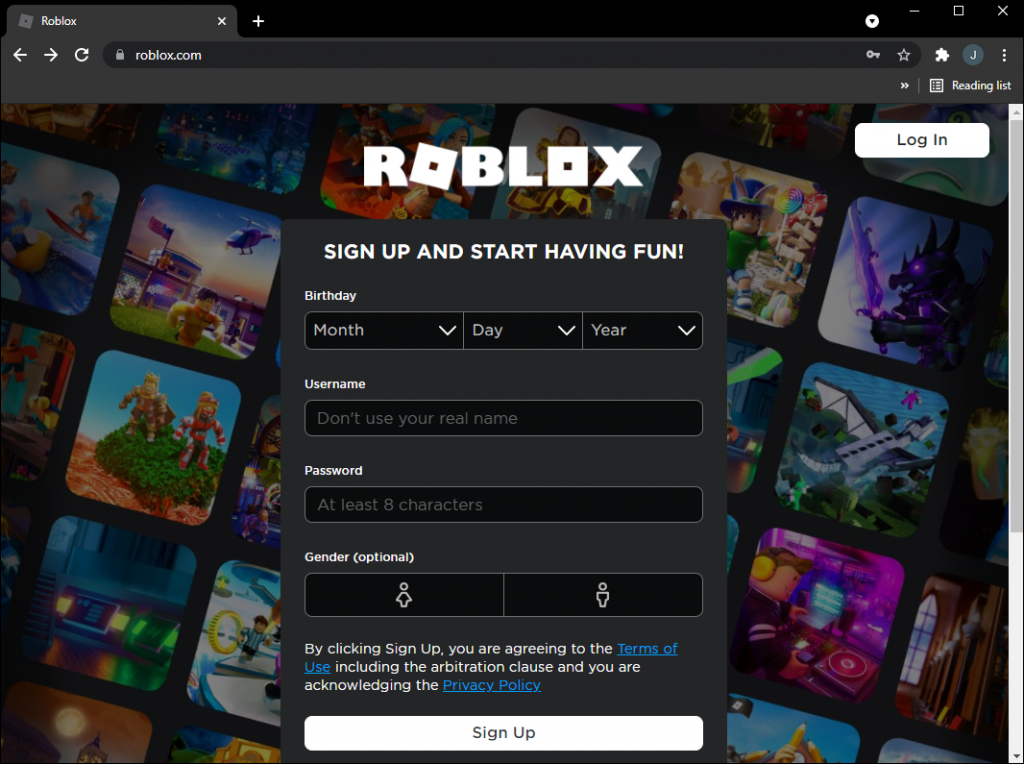The height and width of the screenshot is (764, 1024).
Task: Click the tab search dropdown circle icon
Action: [872, 21]
